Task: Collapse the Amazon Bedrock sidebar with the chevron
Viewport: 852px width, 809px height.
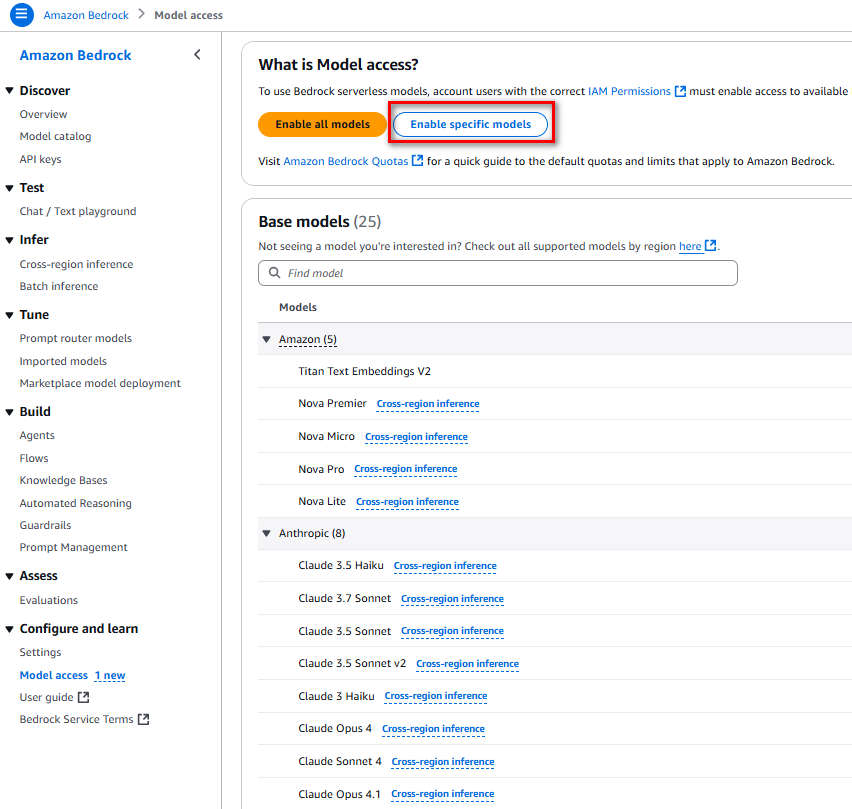Action: tap(197, 55)
